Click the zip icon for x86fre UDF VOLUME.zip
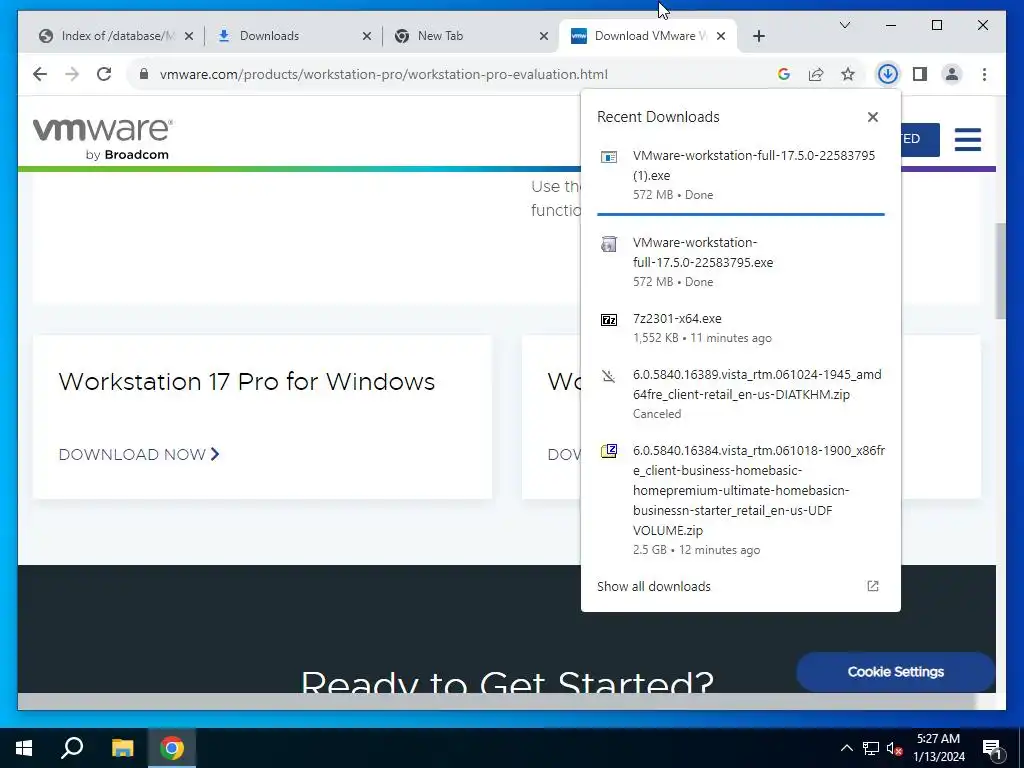 (609, 451)
